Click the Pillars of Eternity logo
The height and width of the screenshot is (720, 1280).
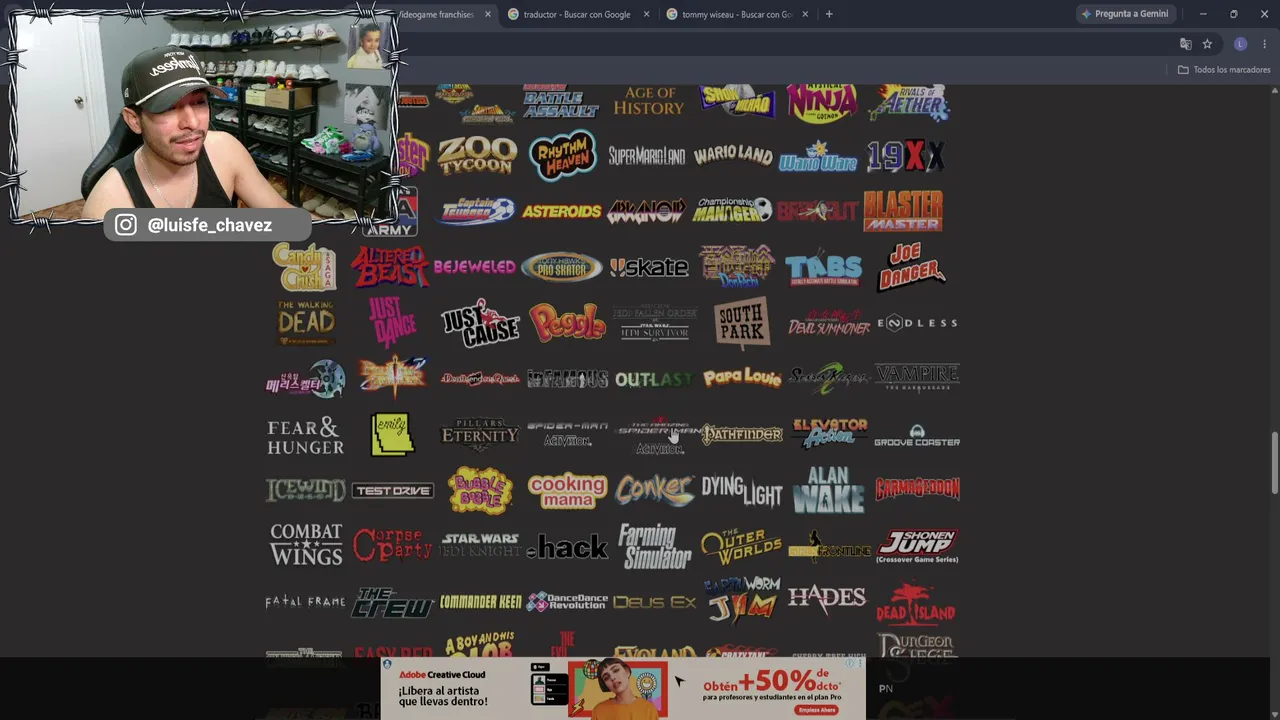click(x=480, y=433)
